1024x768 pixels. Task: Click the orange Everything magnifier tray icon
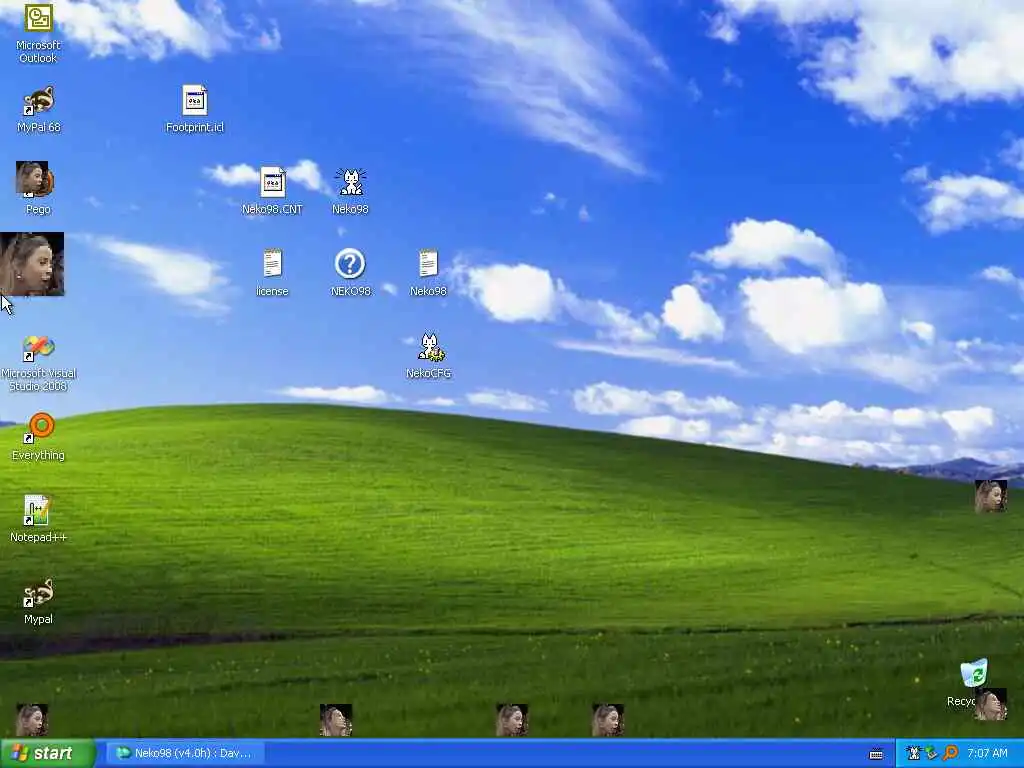click(x=950, y=753)
